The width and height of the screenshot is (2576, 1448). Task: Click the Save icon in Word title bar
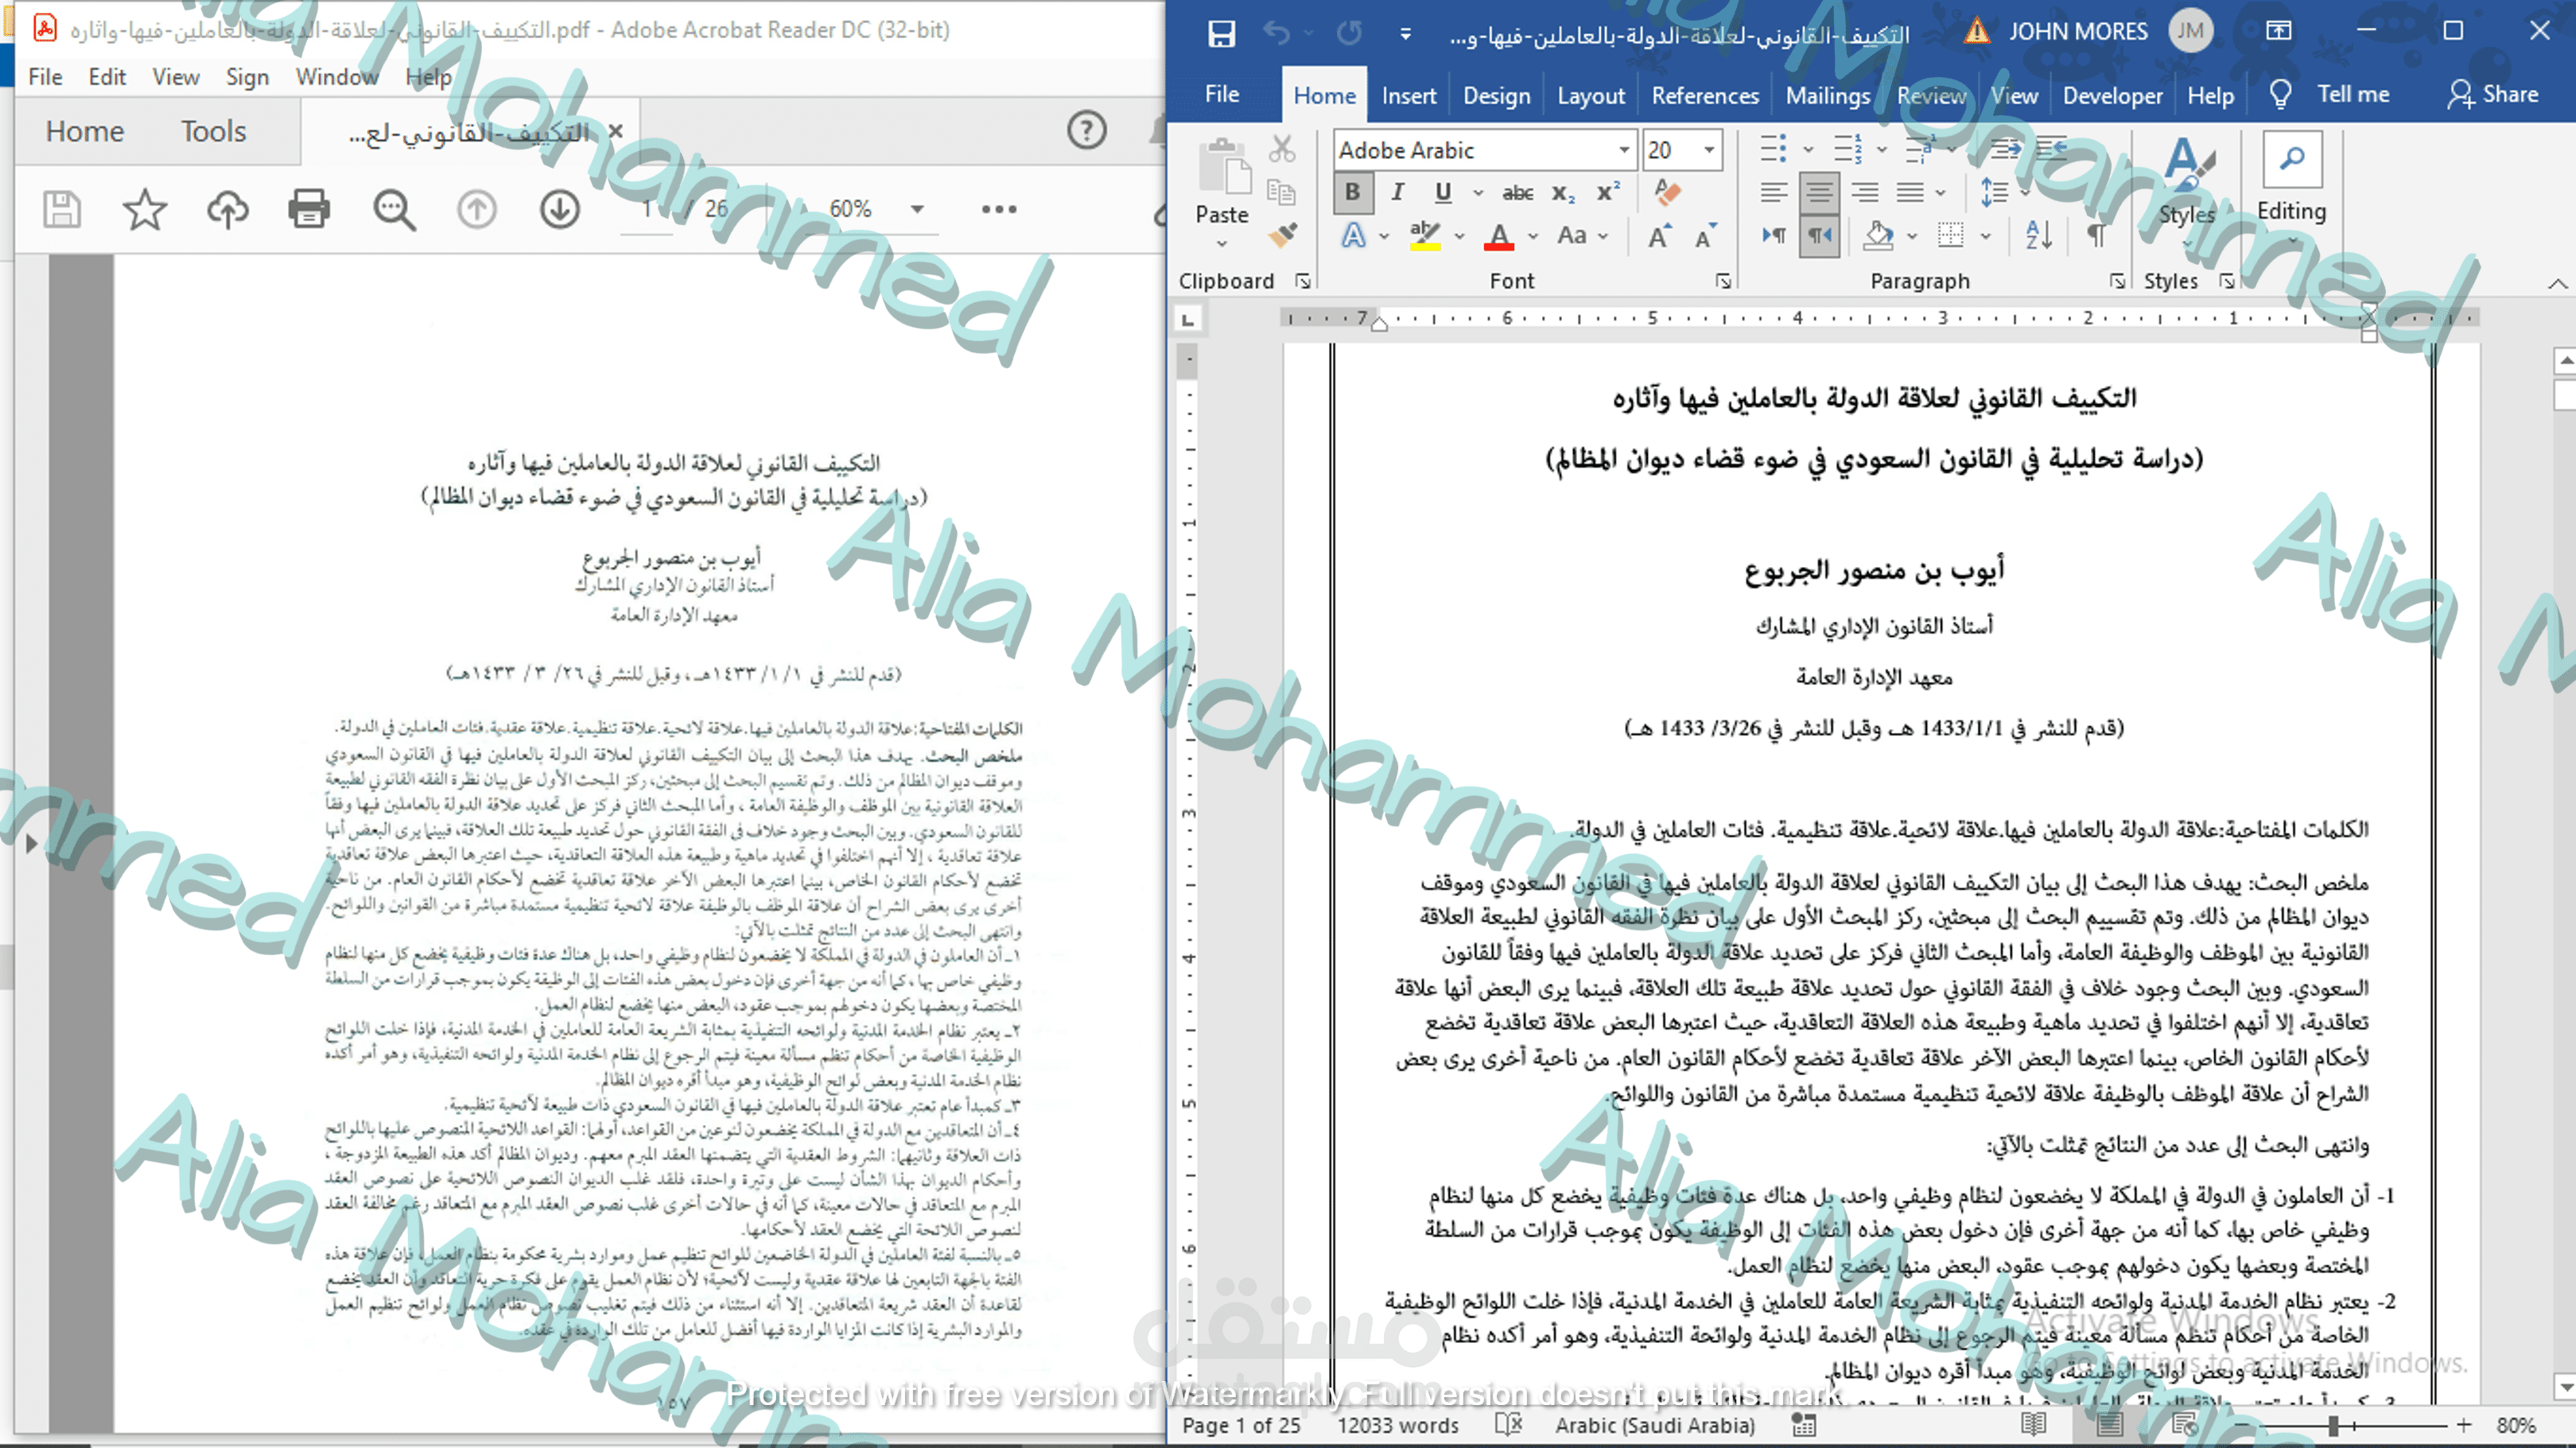click(x=1221, y=33)
